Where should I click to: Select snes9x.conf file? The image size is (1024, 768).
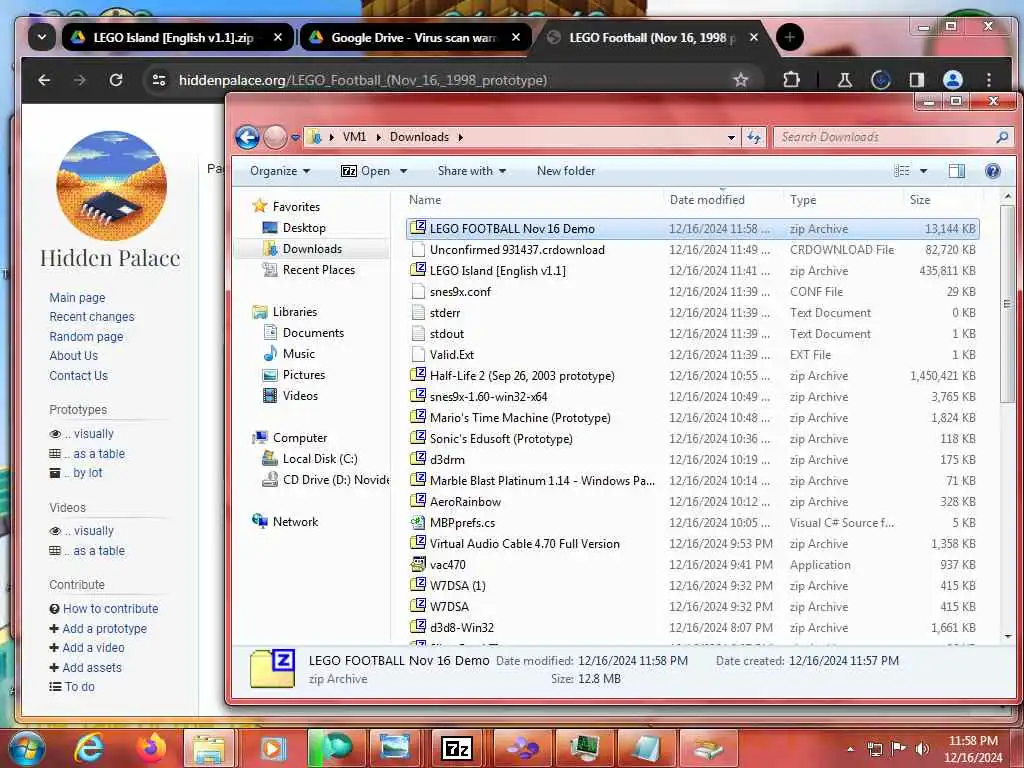(x=692, y=292)
